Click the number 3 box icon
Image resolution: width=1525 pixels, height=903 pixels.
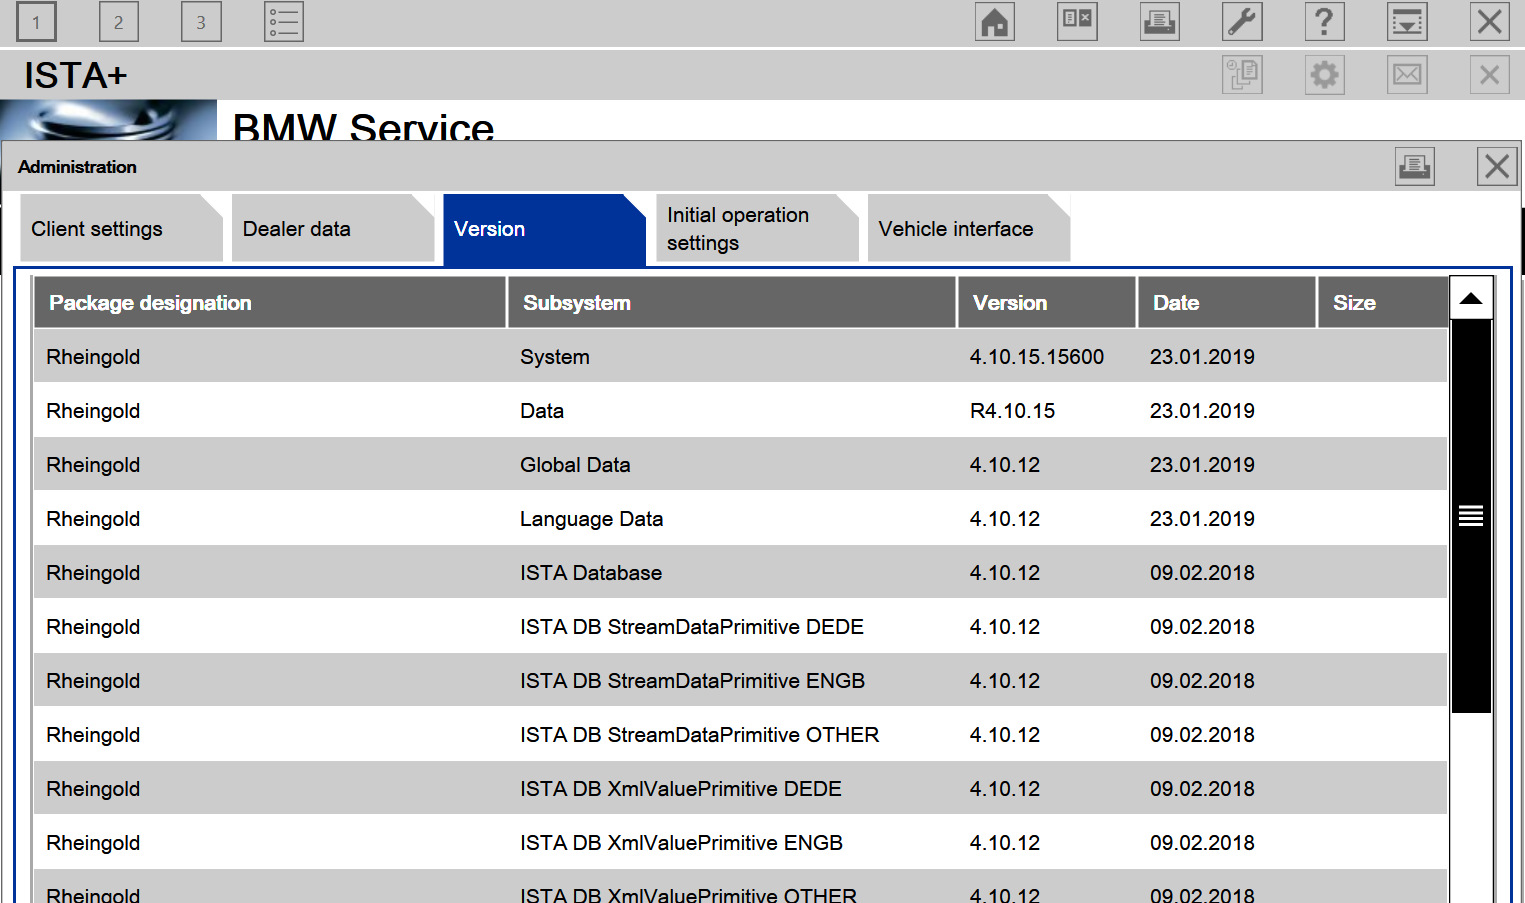[x=201, y=22]
